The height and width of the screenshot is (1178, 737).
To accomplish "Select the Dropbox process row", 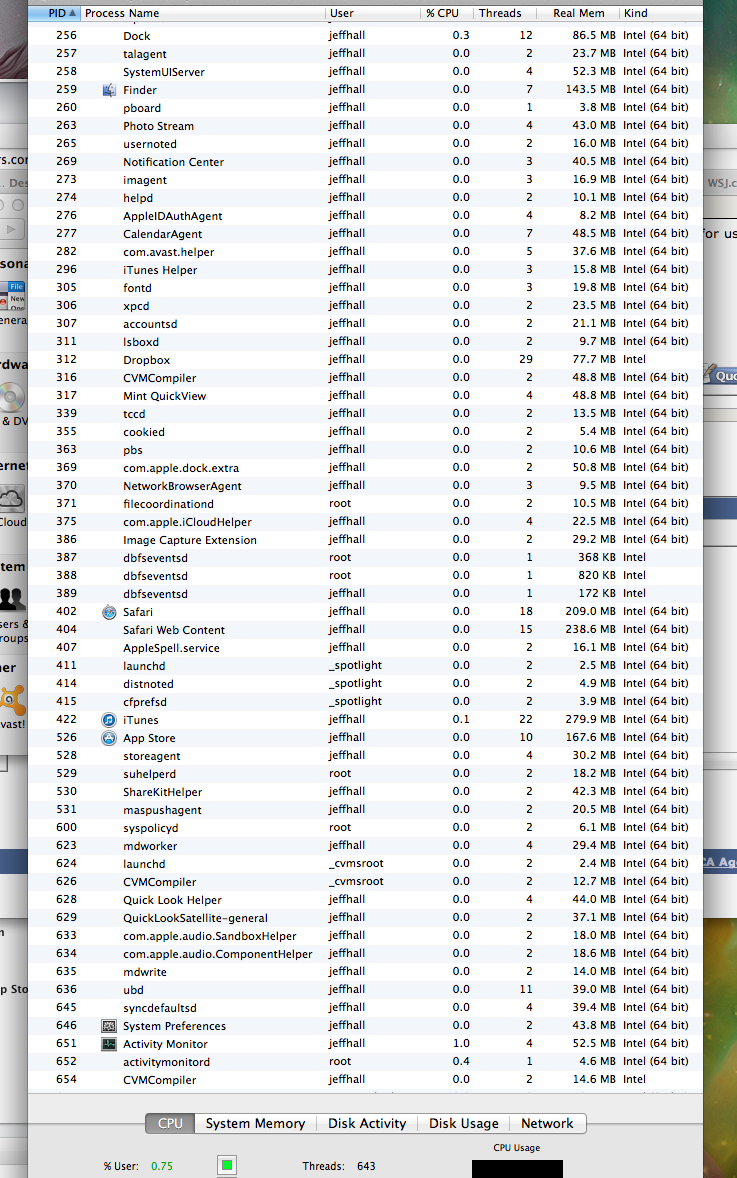I will [365, 361].
